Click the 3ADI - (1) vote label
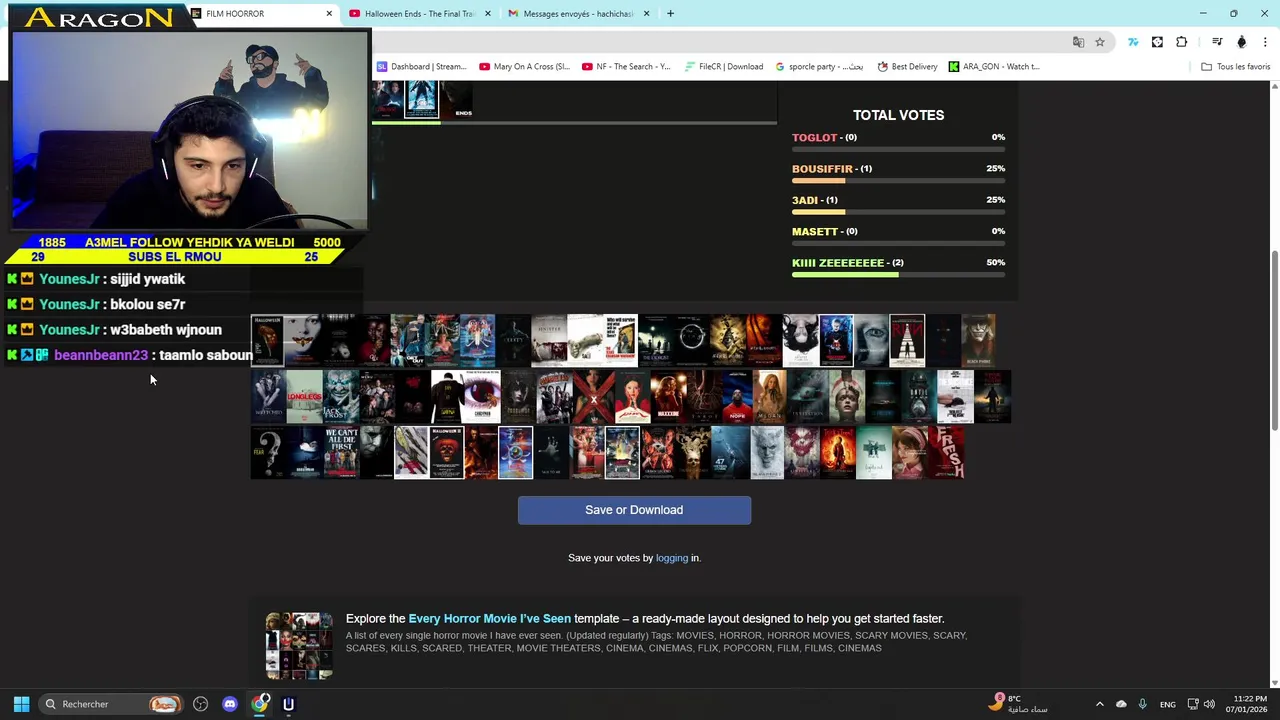 pos(814,200)
